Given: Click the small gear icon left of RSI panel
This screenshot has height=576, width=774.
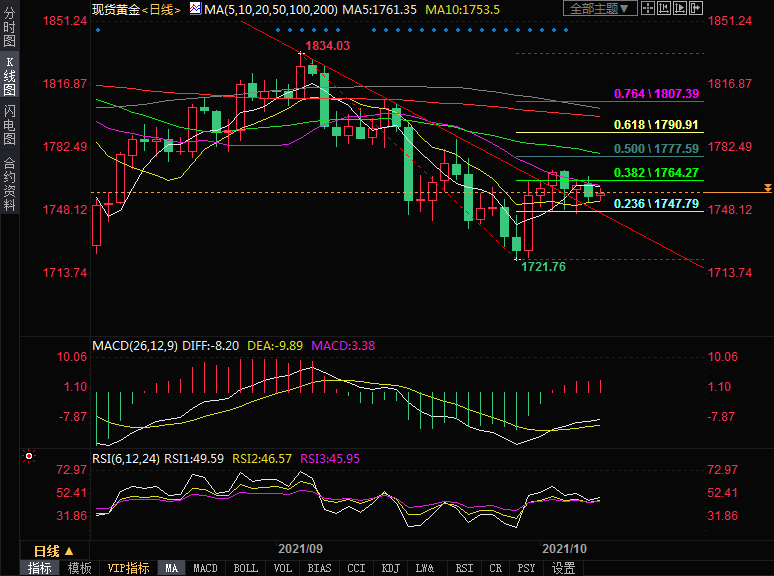Looking at the screenshot, I should click(29, 457).
